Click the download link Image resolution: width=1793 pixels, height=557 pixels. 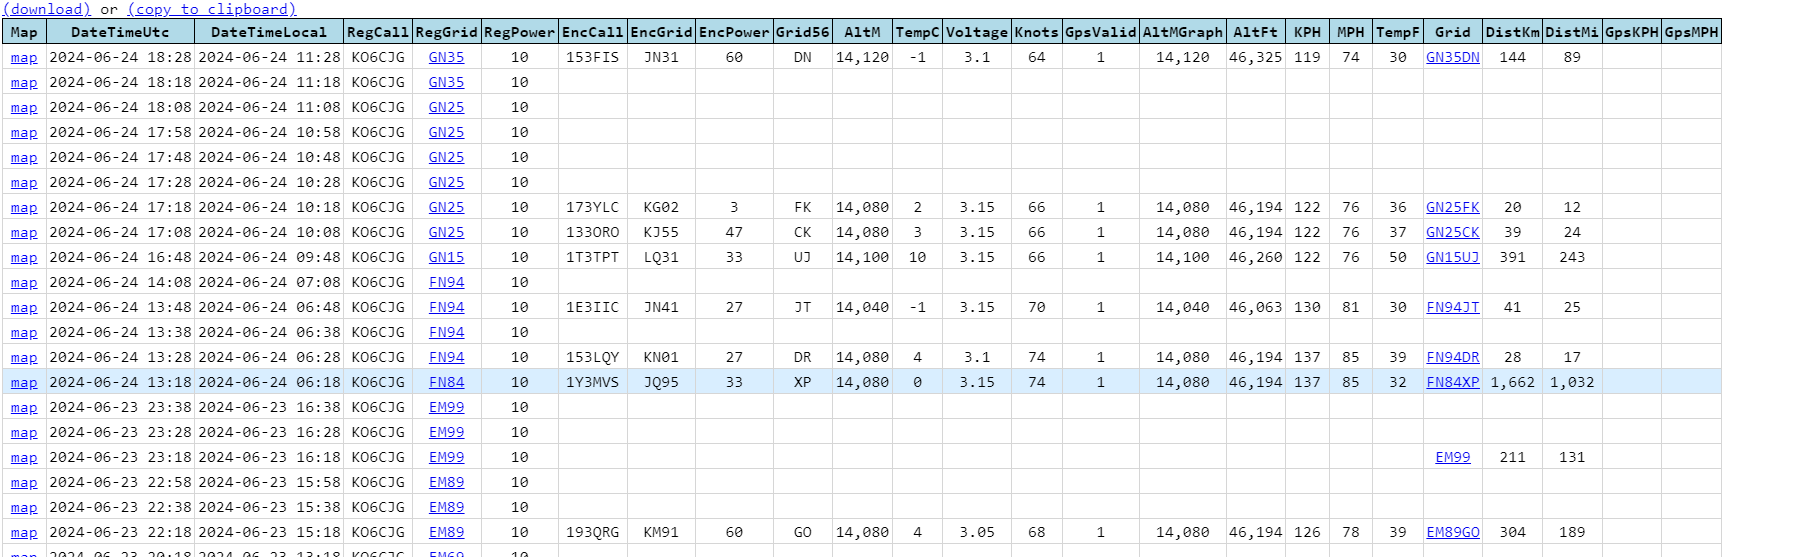pos(47,9)
